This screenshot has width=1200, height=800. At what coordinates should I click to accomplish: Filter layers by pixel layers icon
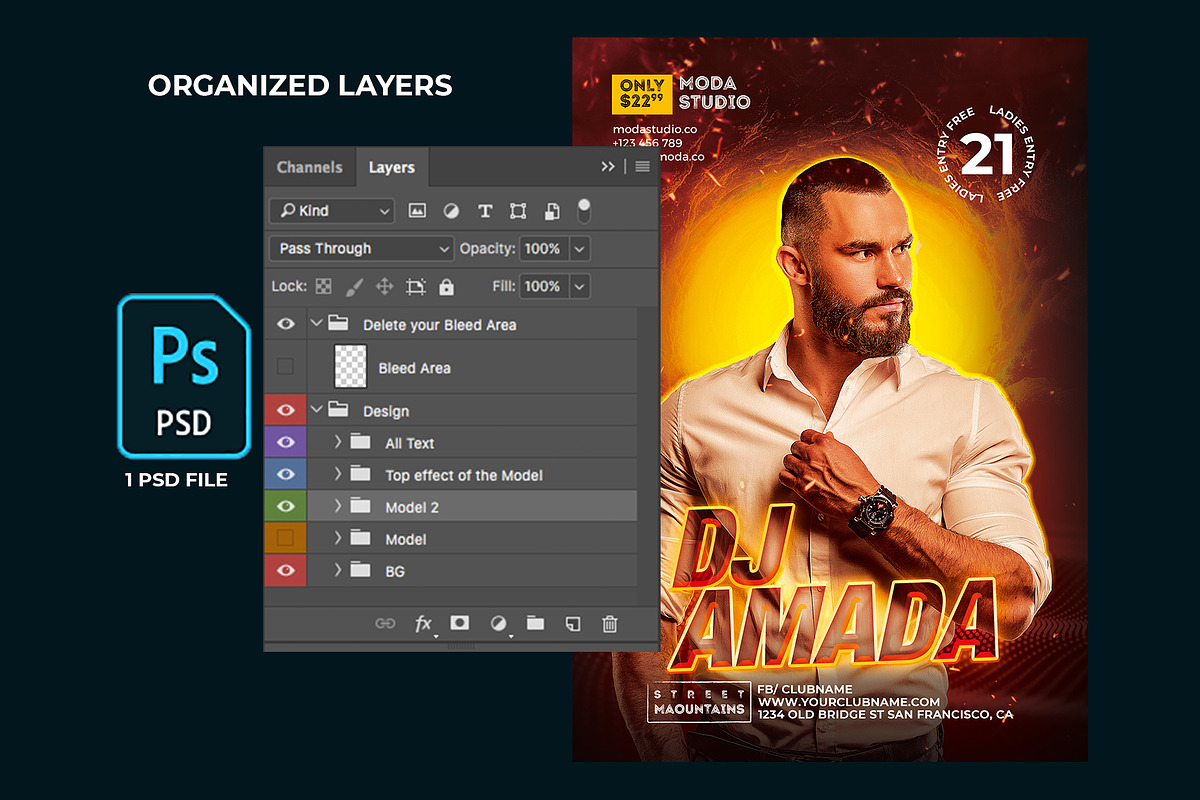pos(418,211)
